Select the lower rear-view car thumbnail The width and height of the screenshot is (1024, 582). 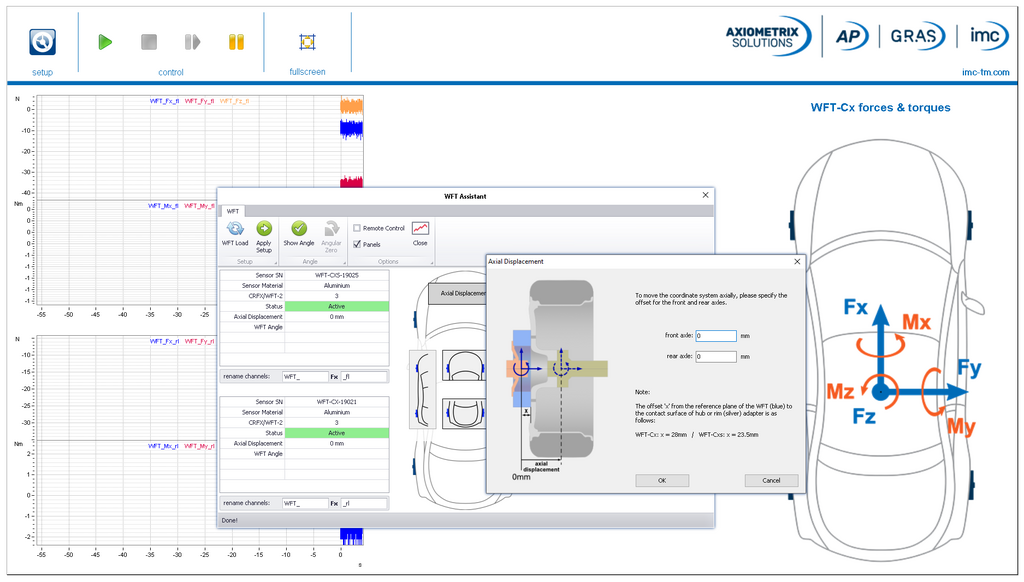pyautogui.click(x=464, y=413)
